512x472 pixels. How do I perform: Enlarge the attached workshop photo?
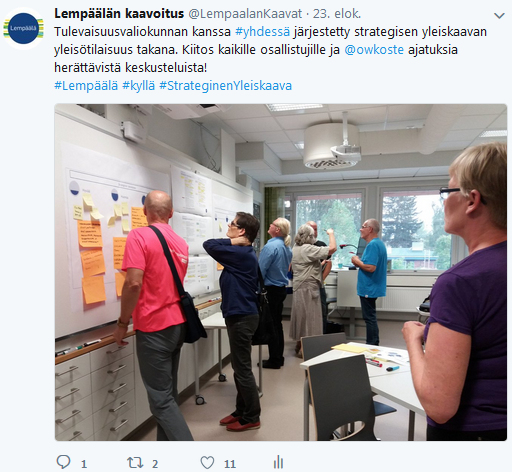coord(281,272)
